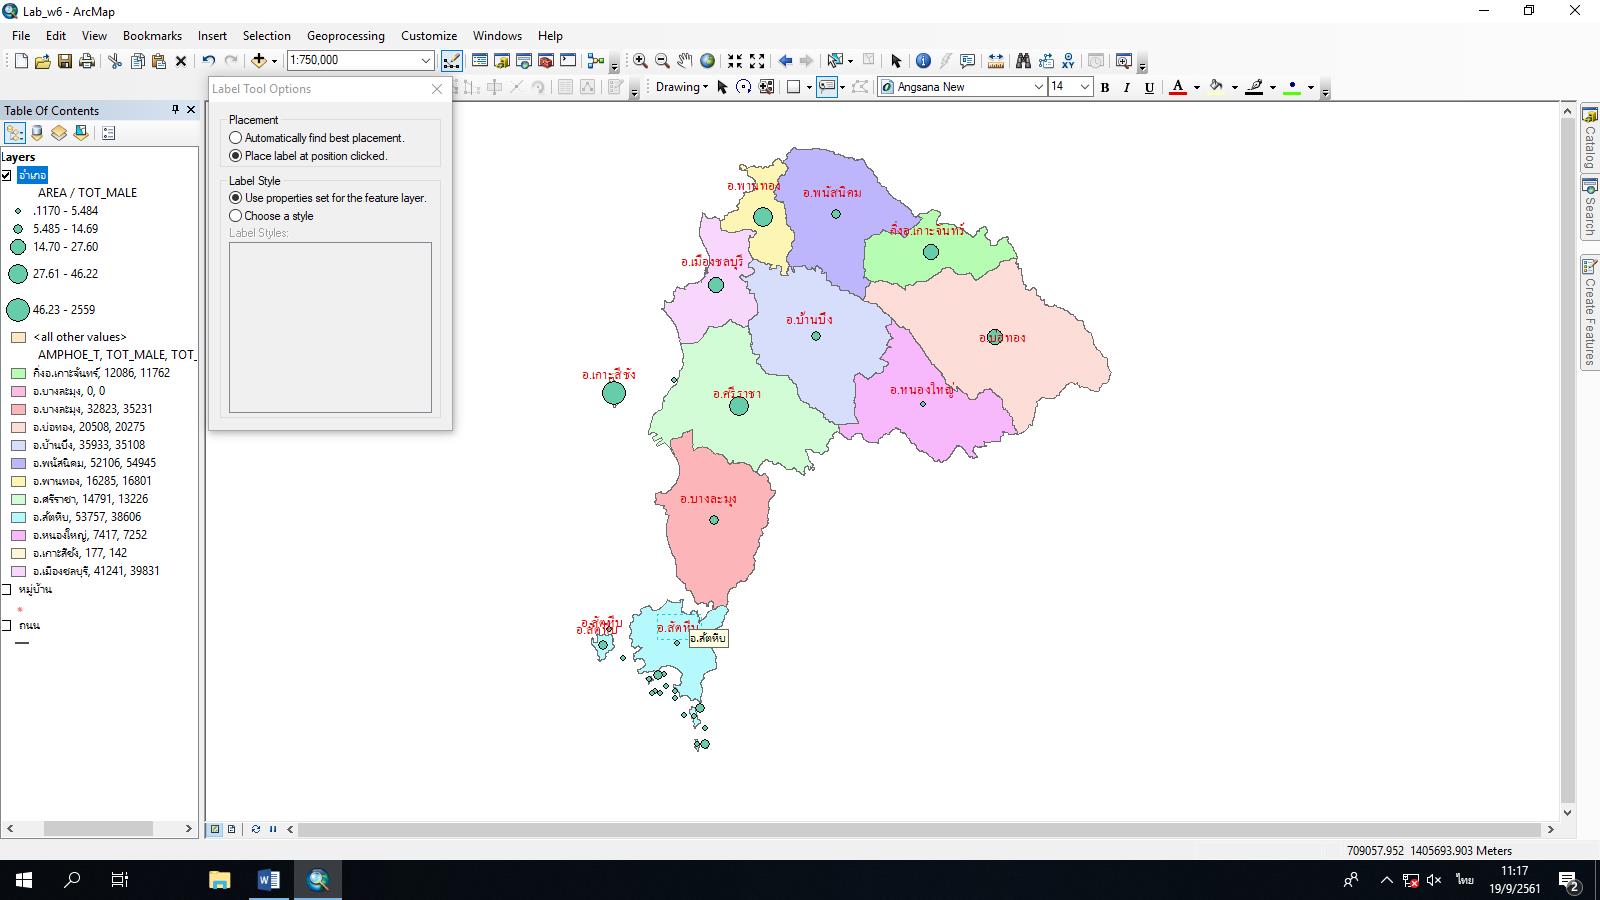Select the Zoom In magnifier tool
The width and height of the screenshot is (1600, 900).
pyautogui.click(x=640, y=61)
